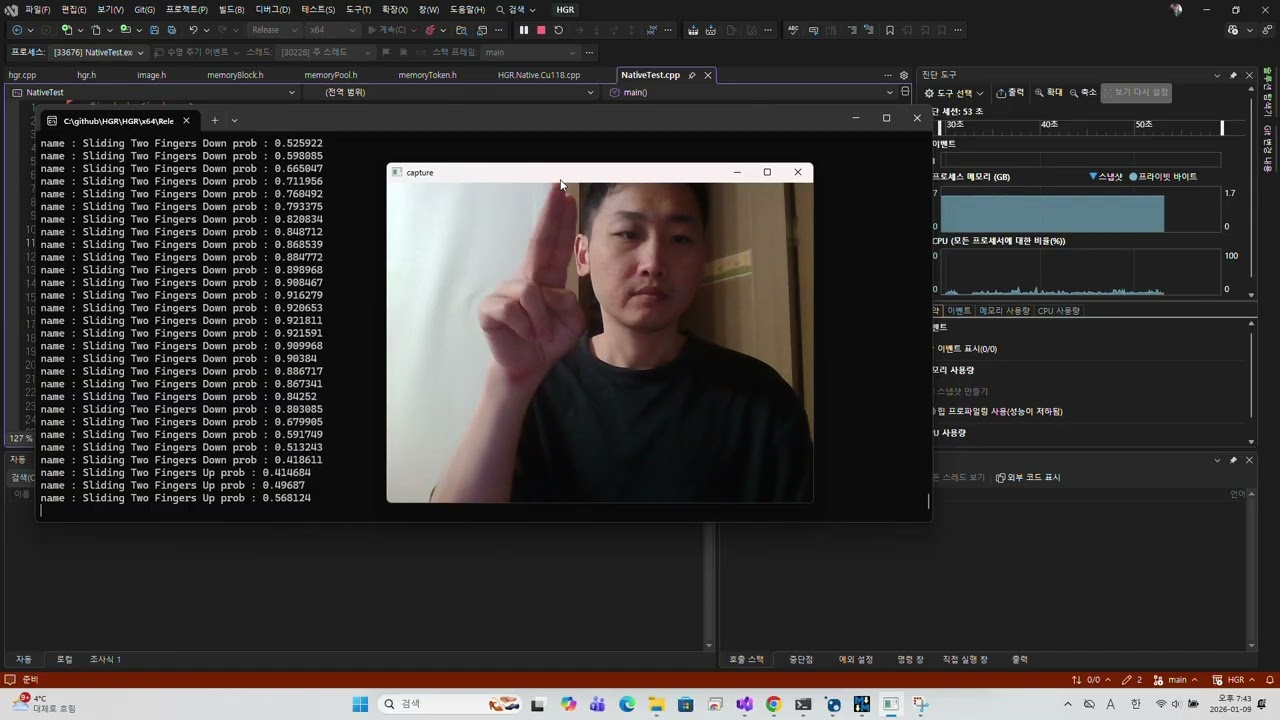Viewport: 1280px width, 720px height.
Task: Click the 출력 button in diagnostic tools
Action: 1010,92
